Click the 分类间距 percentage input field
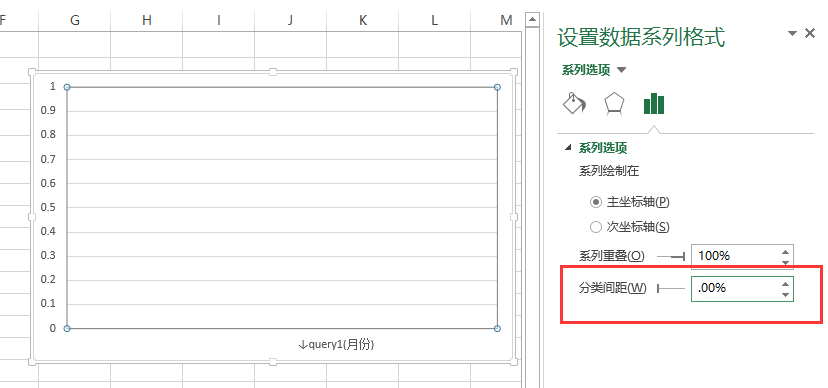828x388 pixels. coord(736,288)
